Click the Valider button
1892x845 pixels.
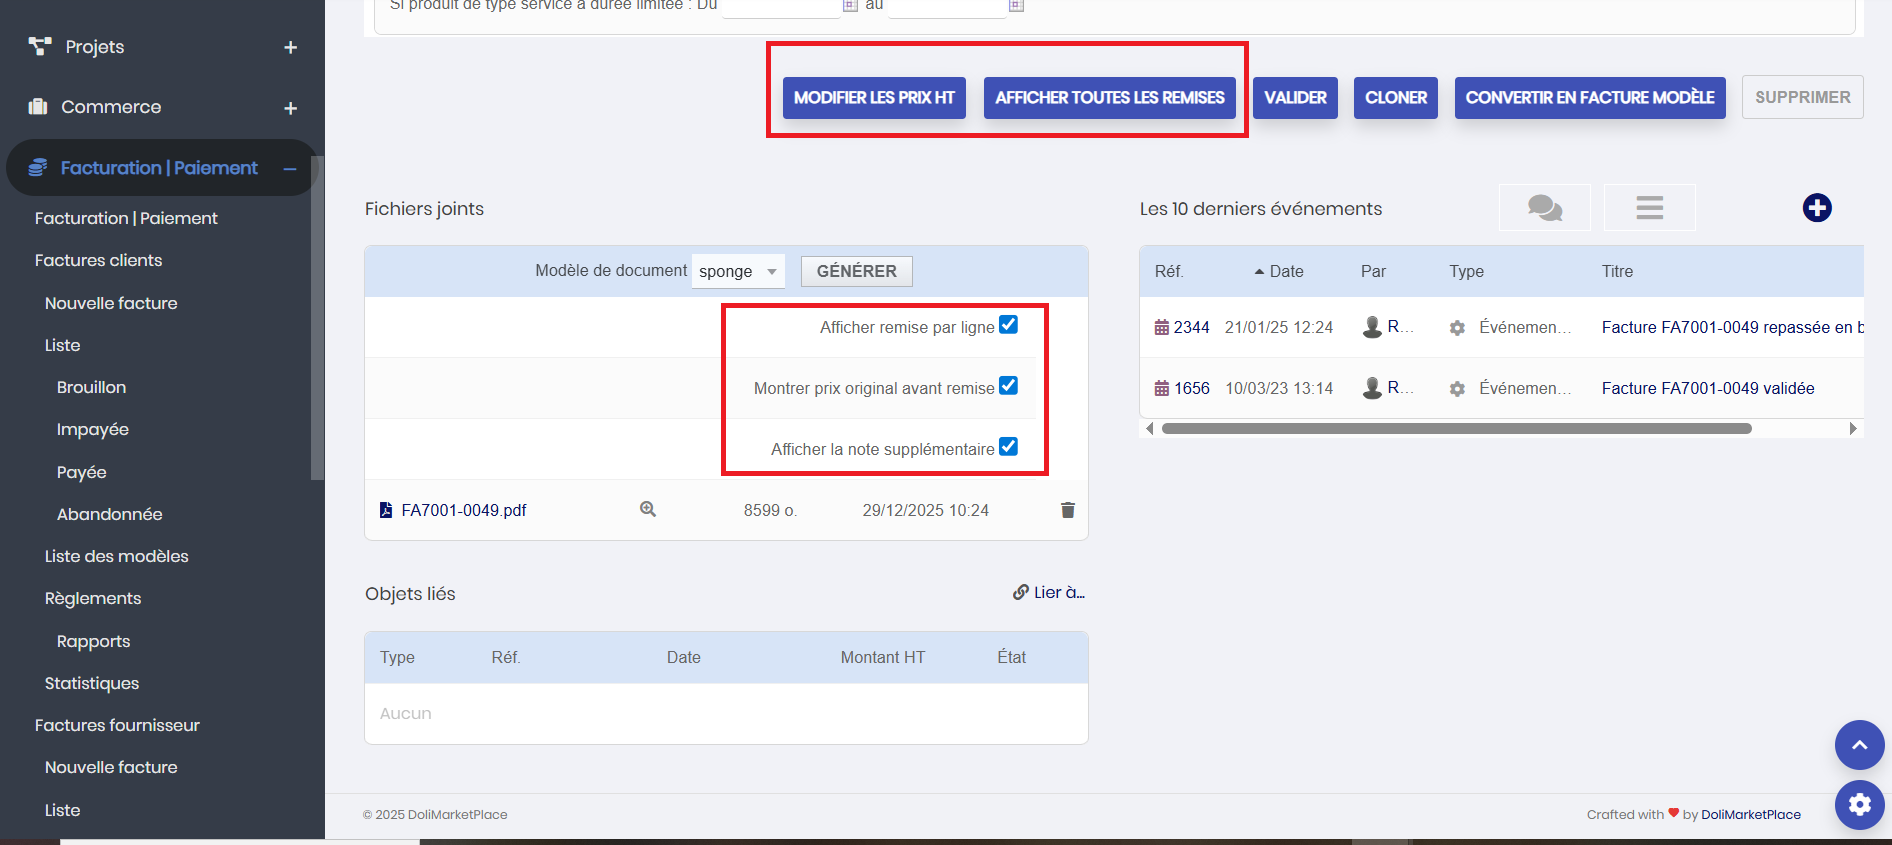click(x=1295, y=98)
